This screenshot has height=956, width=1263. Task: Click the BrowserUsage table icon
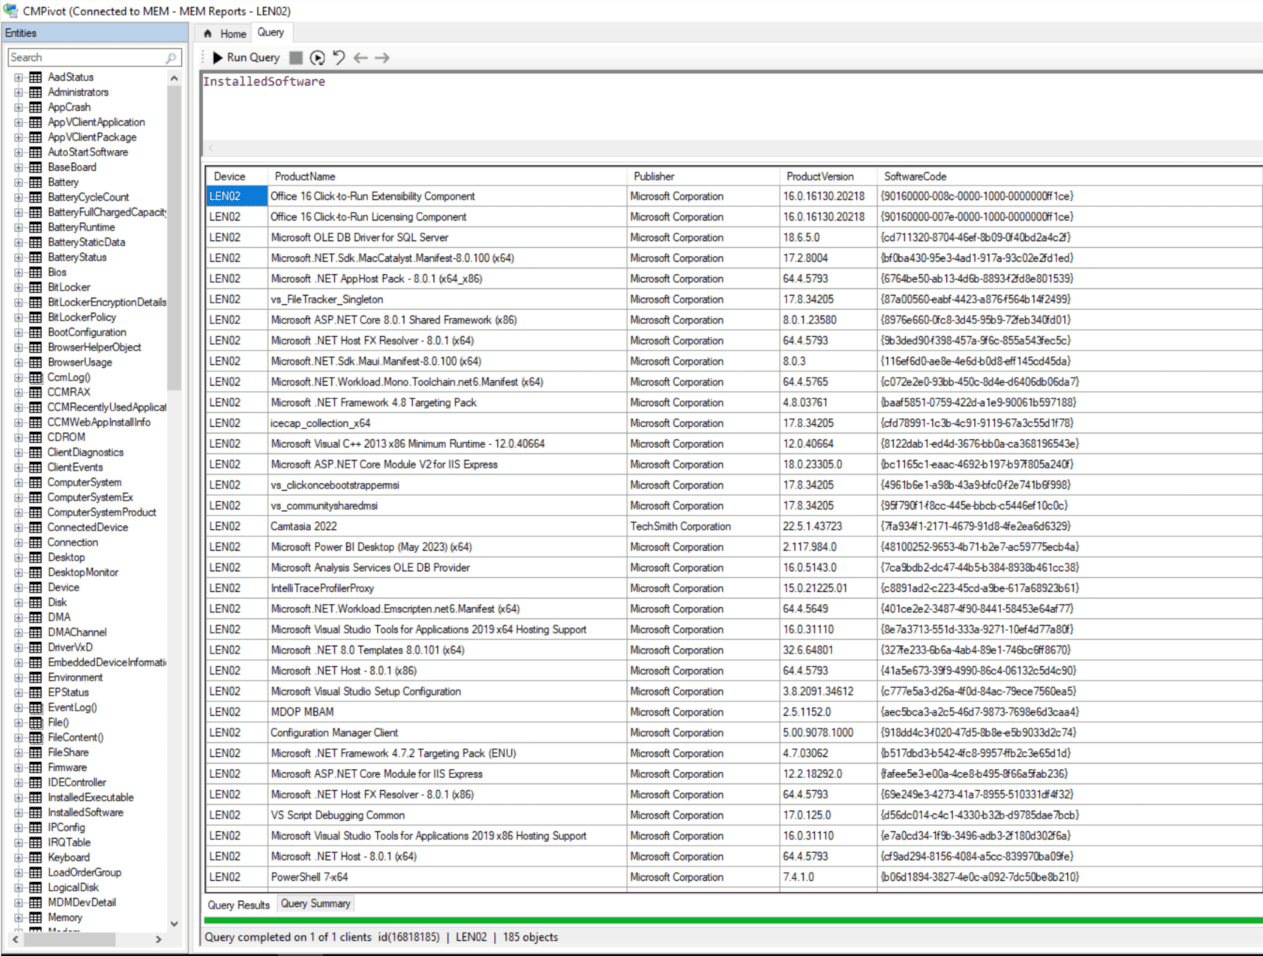[35, 362]
